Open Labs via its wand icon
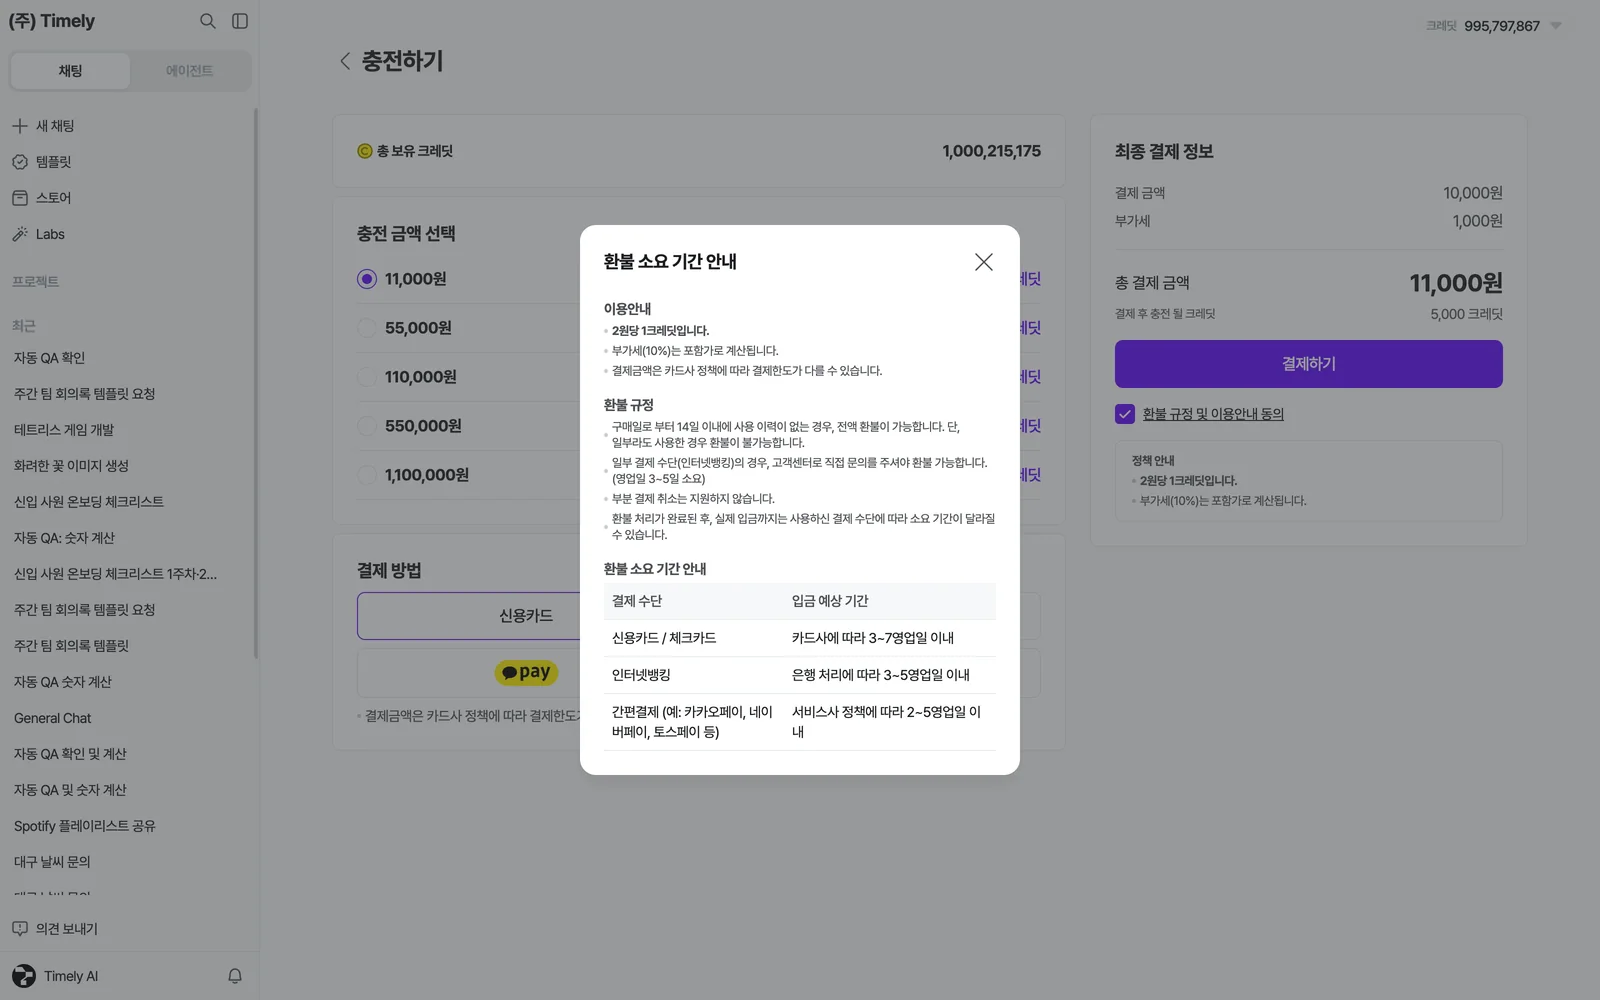Viewport: 1600px width, 1000px height. coord(20,234)
